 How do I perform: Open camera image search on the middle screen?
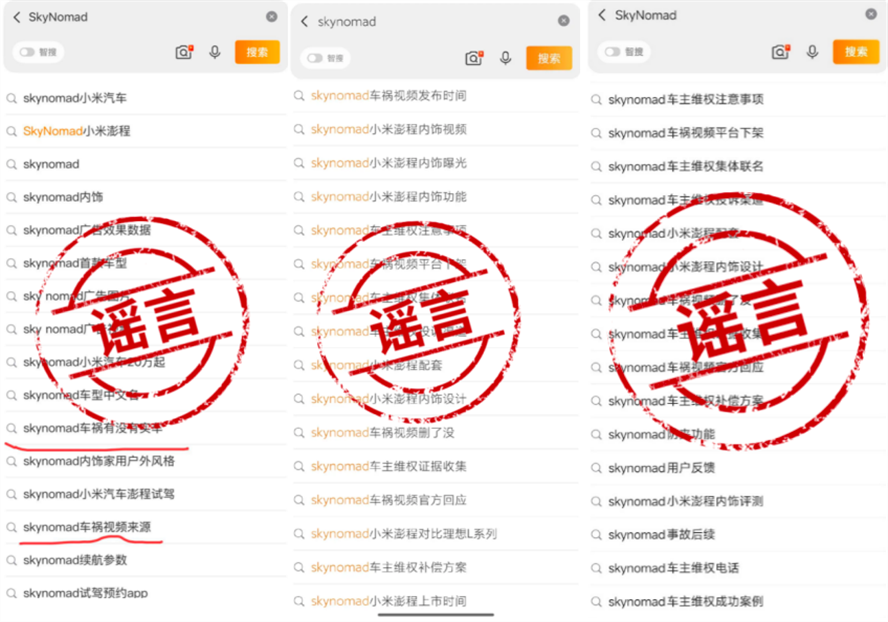[x=474, y=58]
